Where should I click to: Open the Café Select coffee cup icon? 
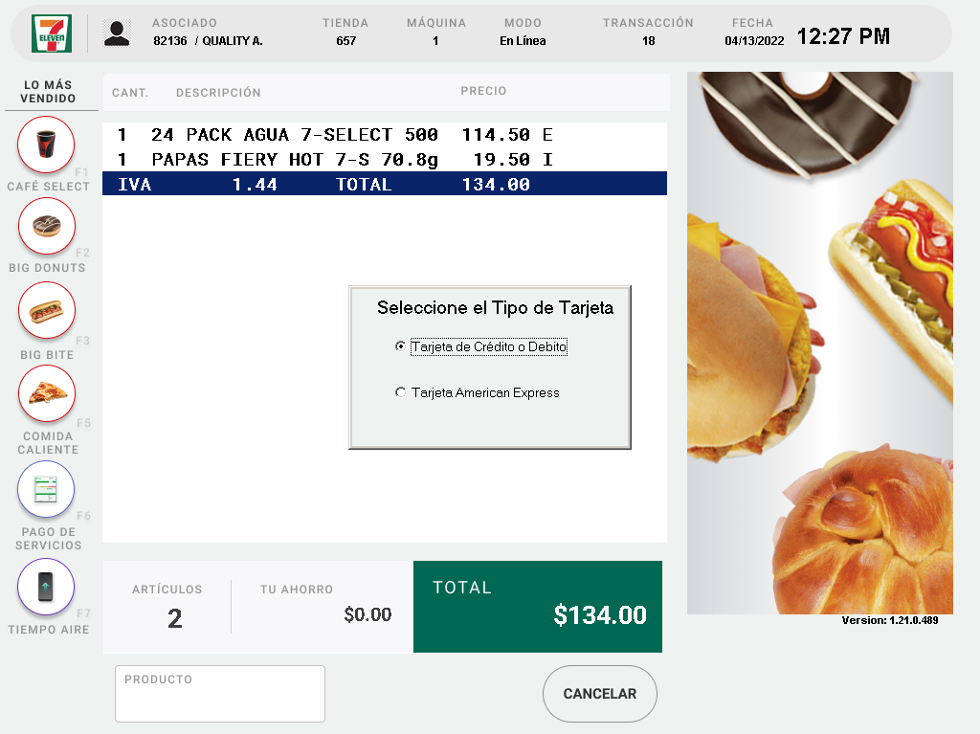tap(46, 145)
